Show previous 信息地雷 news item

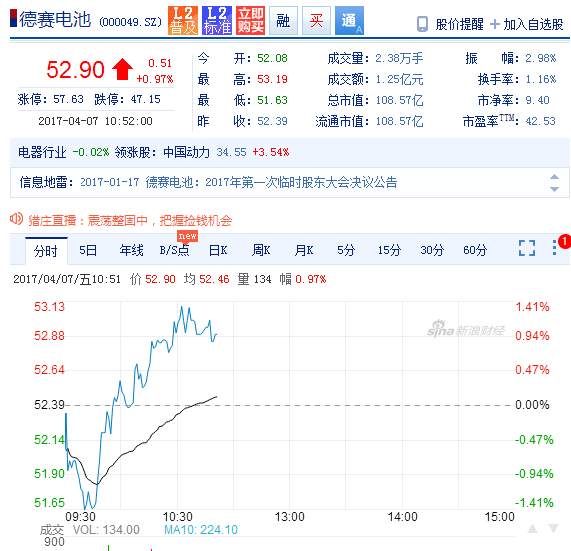click(554, 177)
